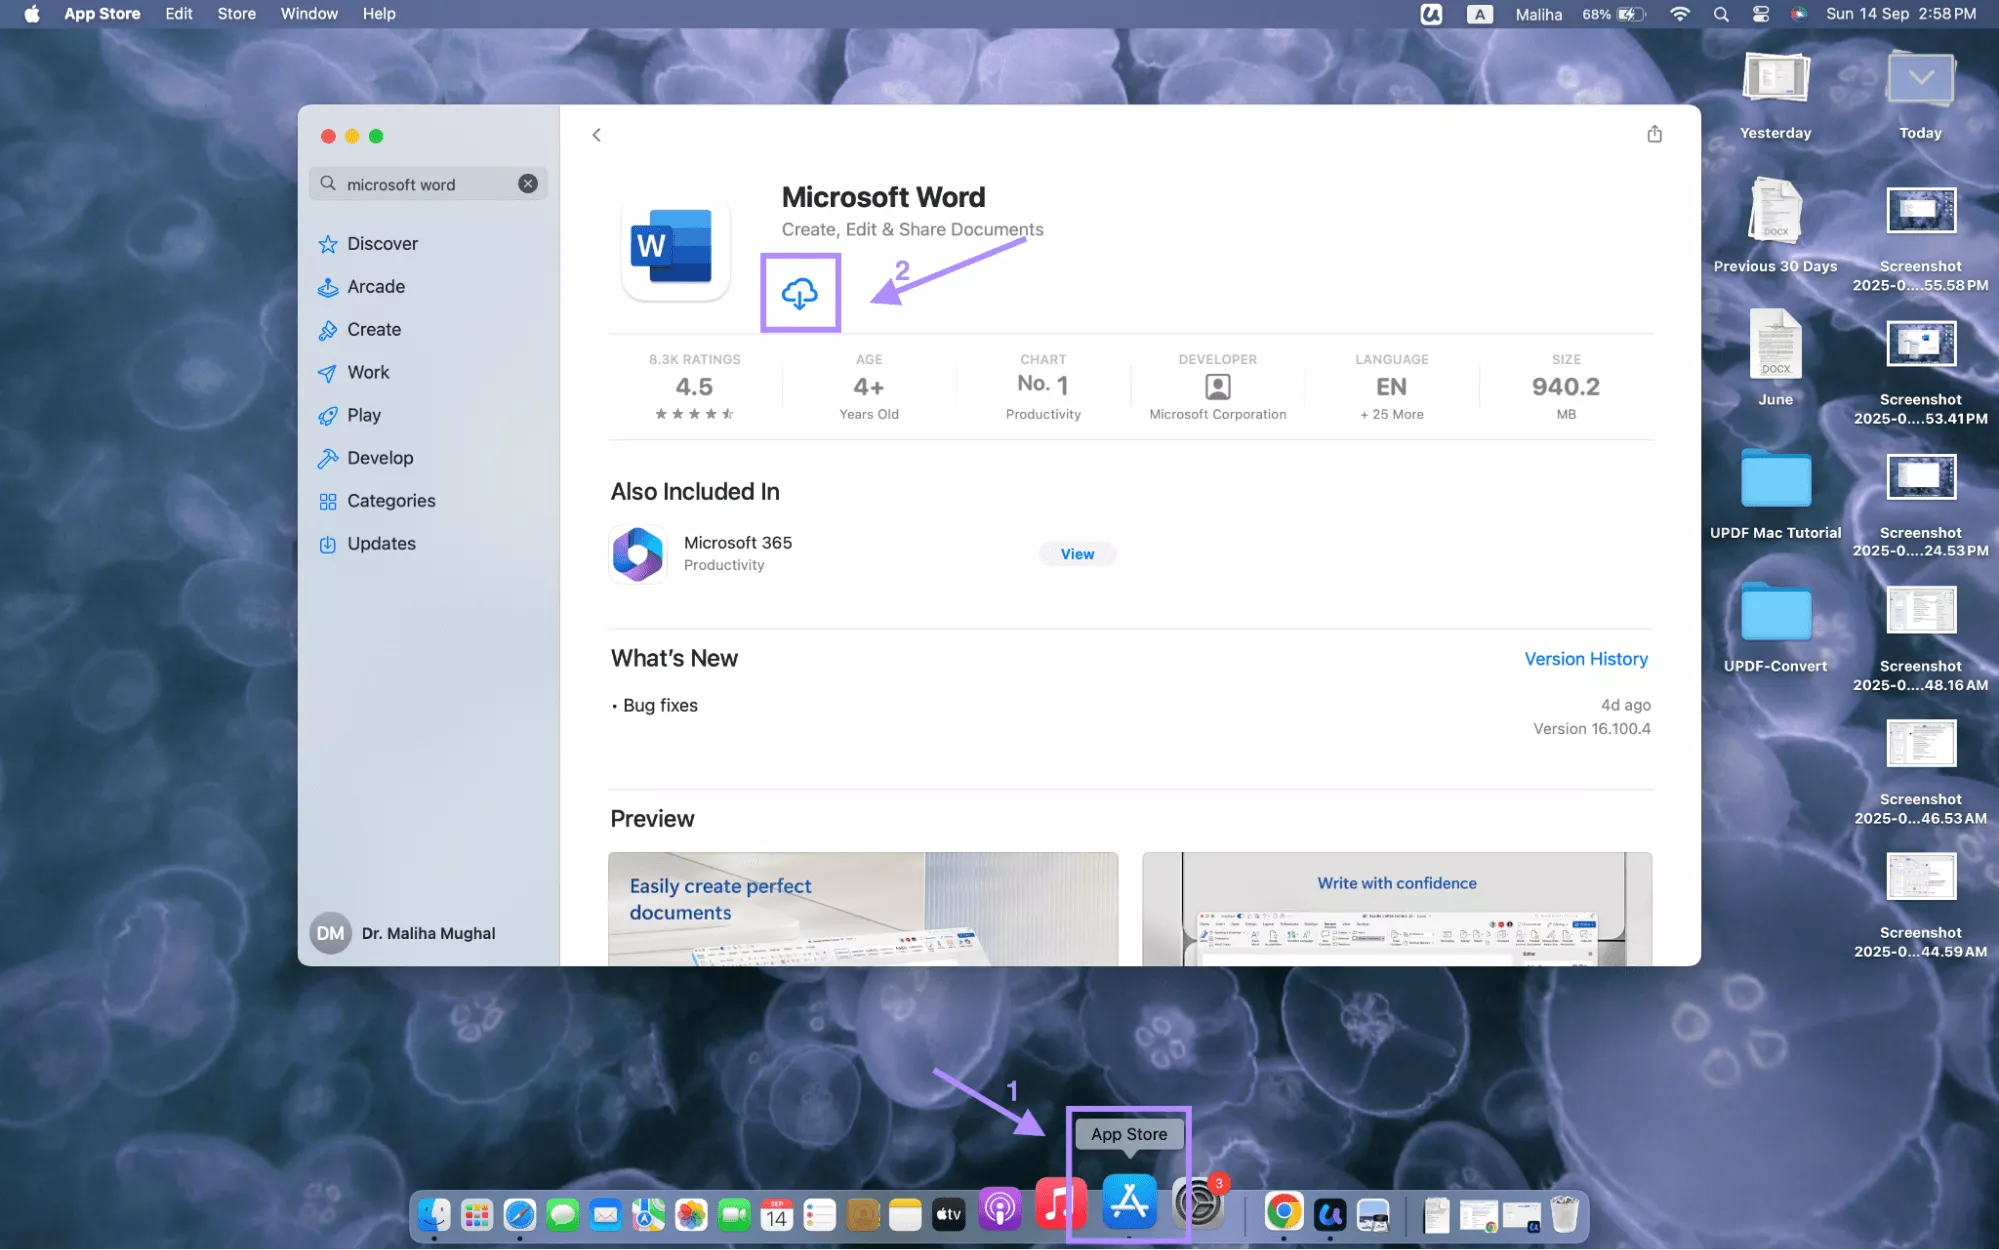The height and width of the screenshot is (1250, 1999).
Task: Open Finder from the Dock
Action: point(433,1215)
